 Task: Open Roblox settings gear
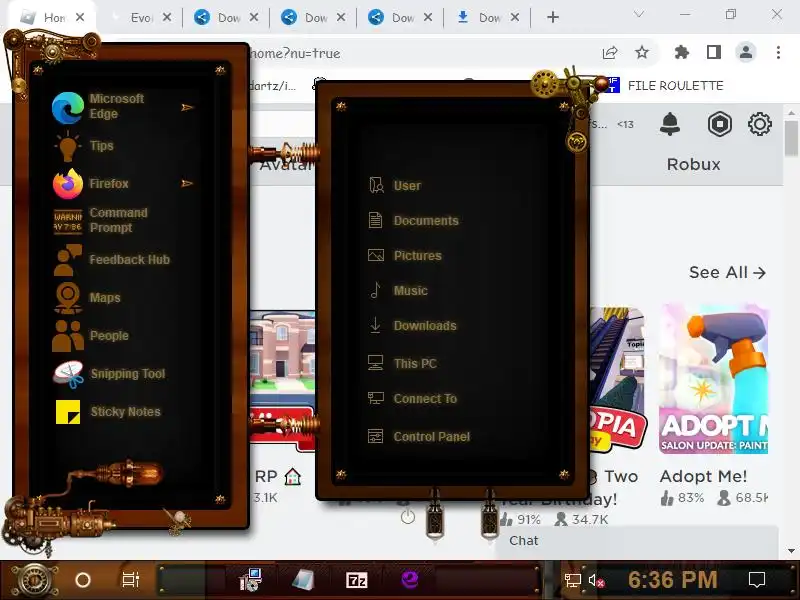point(760,124)
